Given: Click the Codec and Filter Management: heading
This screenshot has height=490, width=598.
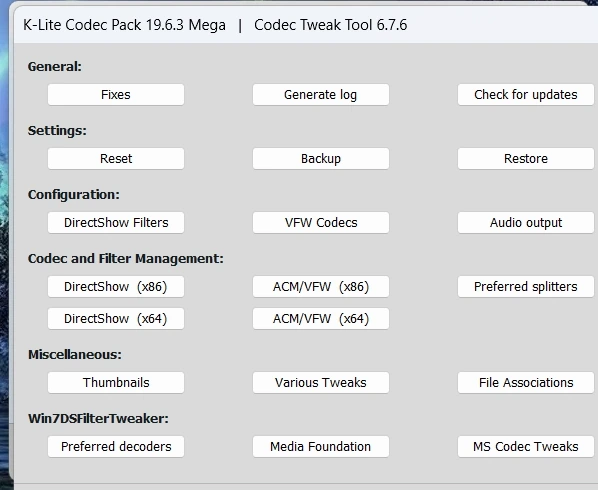Looking at the screenshot, I should [x=125, y=259].
